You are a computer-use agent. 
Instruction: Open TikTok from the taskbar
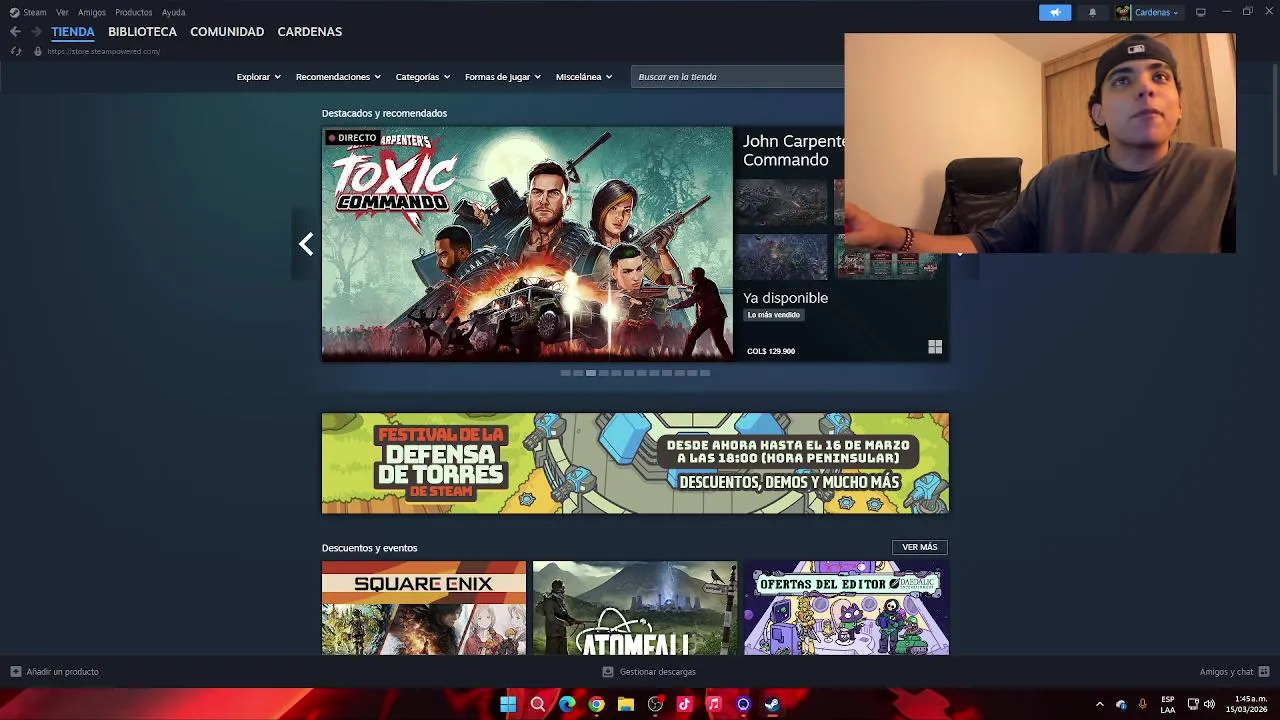click(x=684, y=704)
